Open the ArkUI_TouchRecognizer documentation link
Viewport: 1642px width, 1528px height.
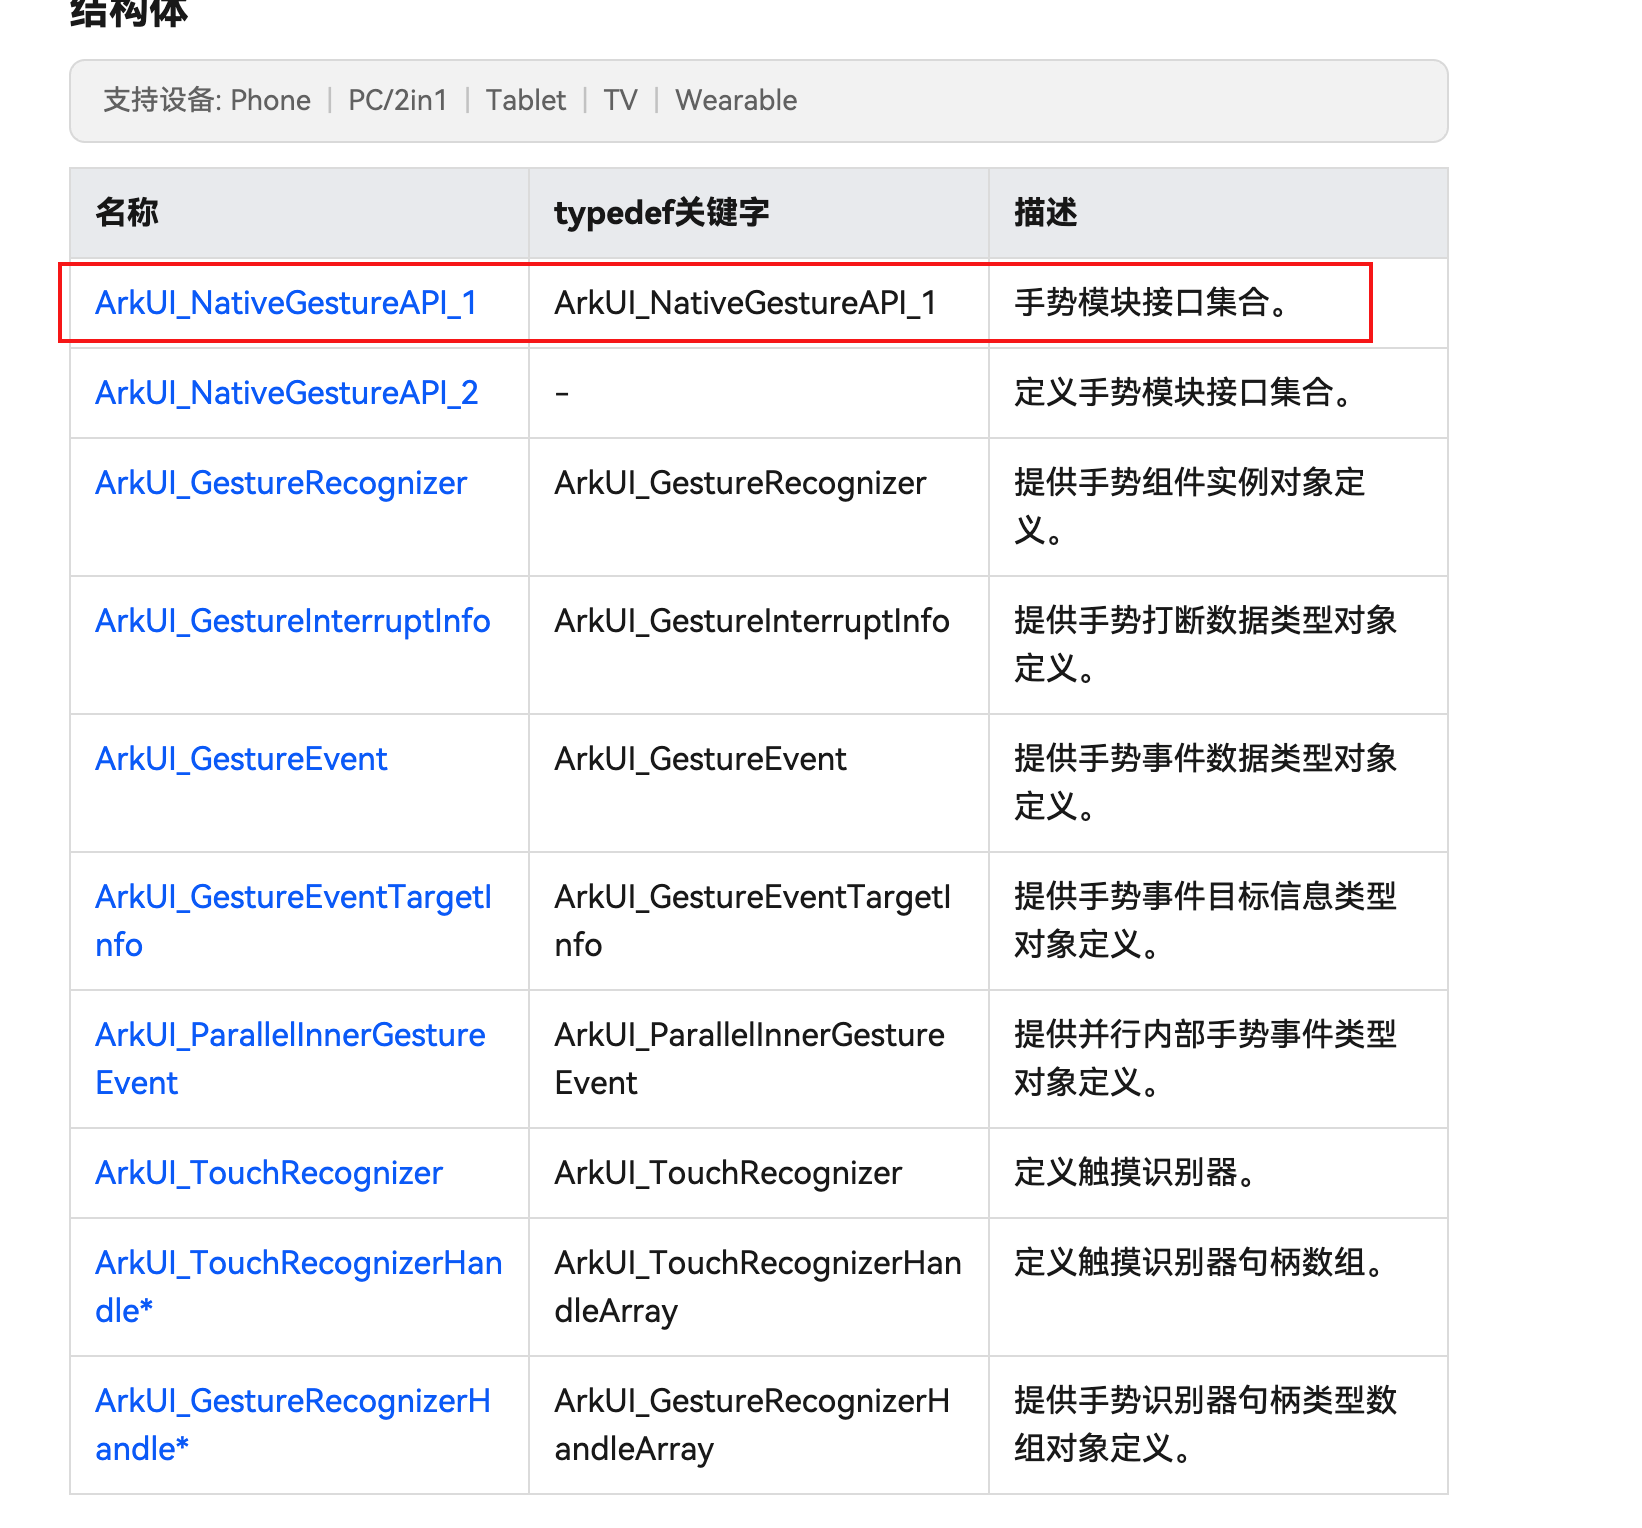click(268, 1172)
